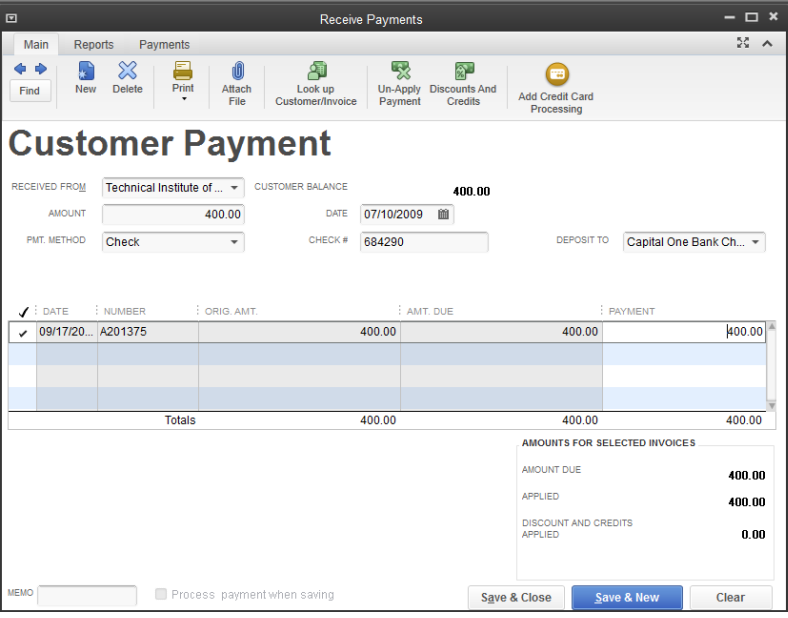This screenshot has width=788, height=618.
Task: Click the Delete icon
Action: [127, 71]
